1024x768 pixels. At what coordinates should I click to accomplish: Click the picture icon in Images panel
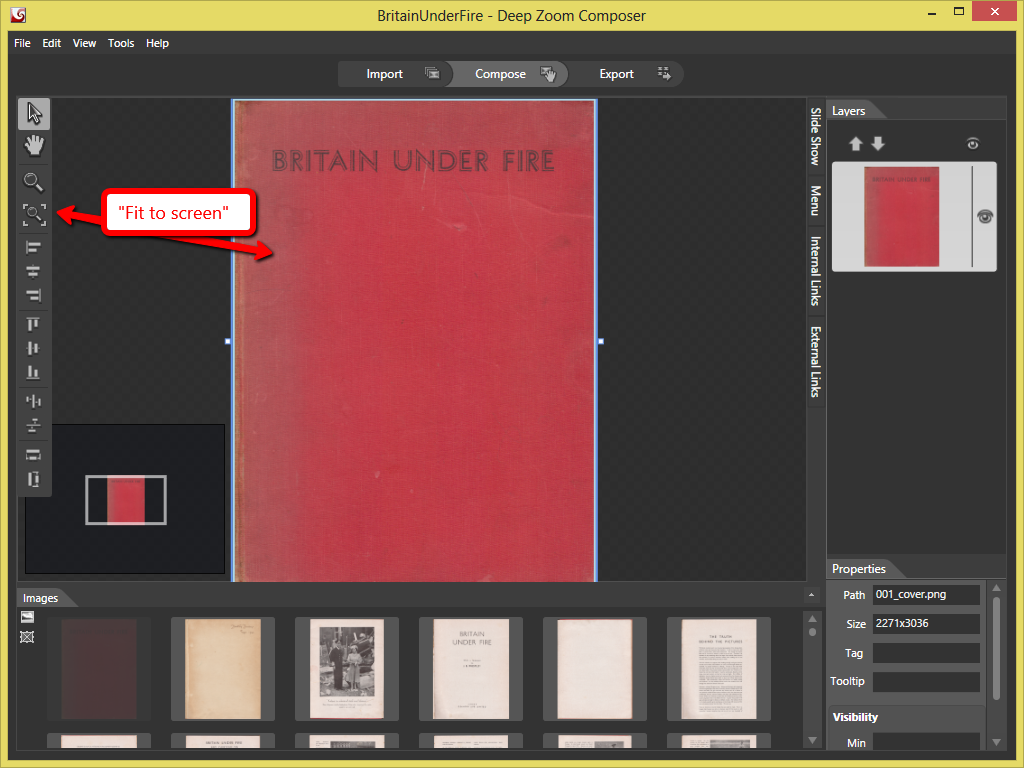(27, 616)
